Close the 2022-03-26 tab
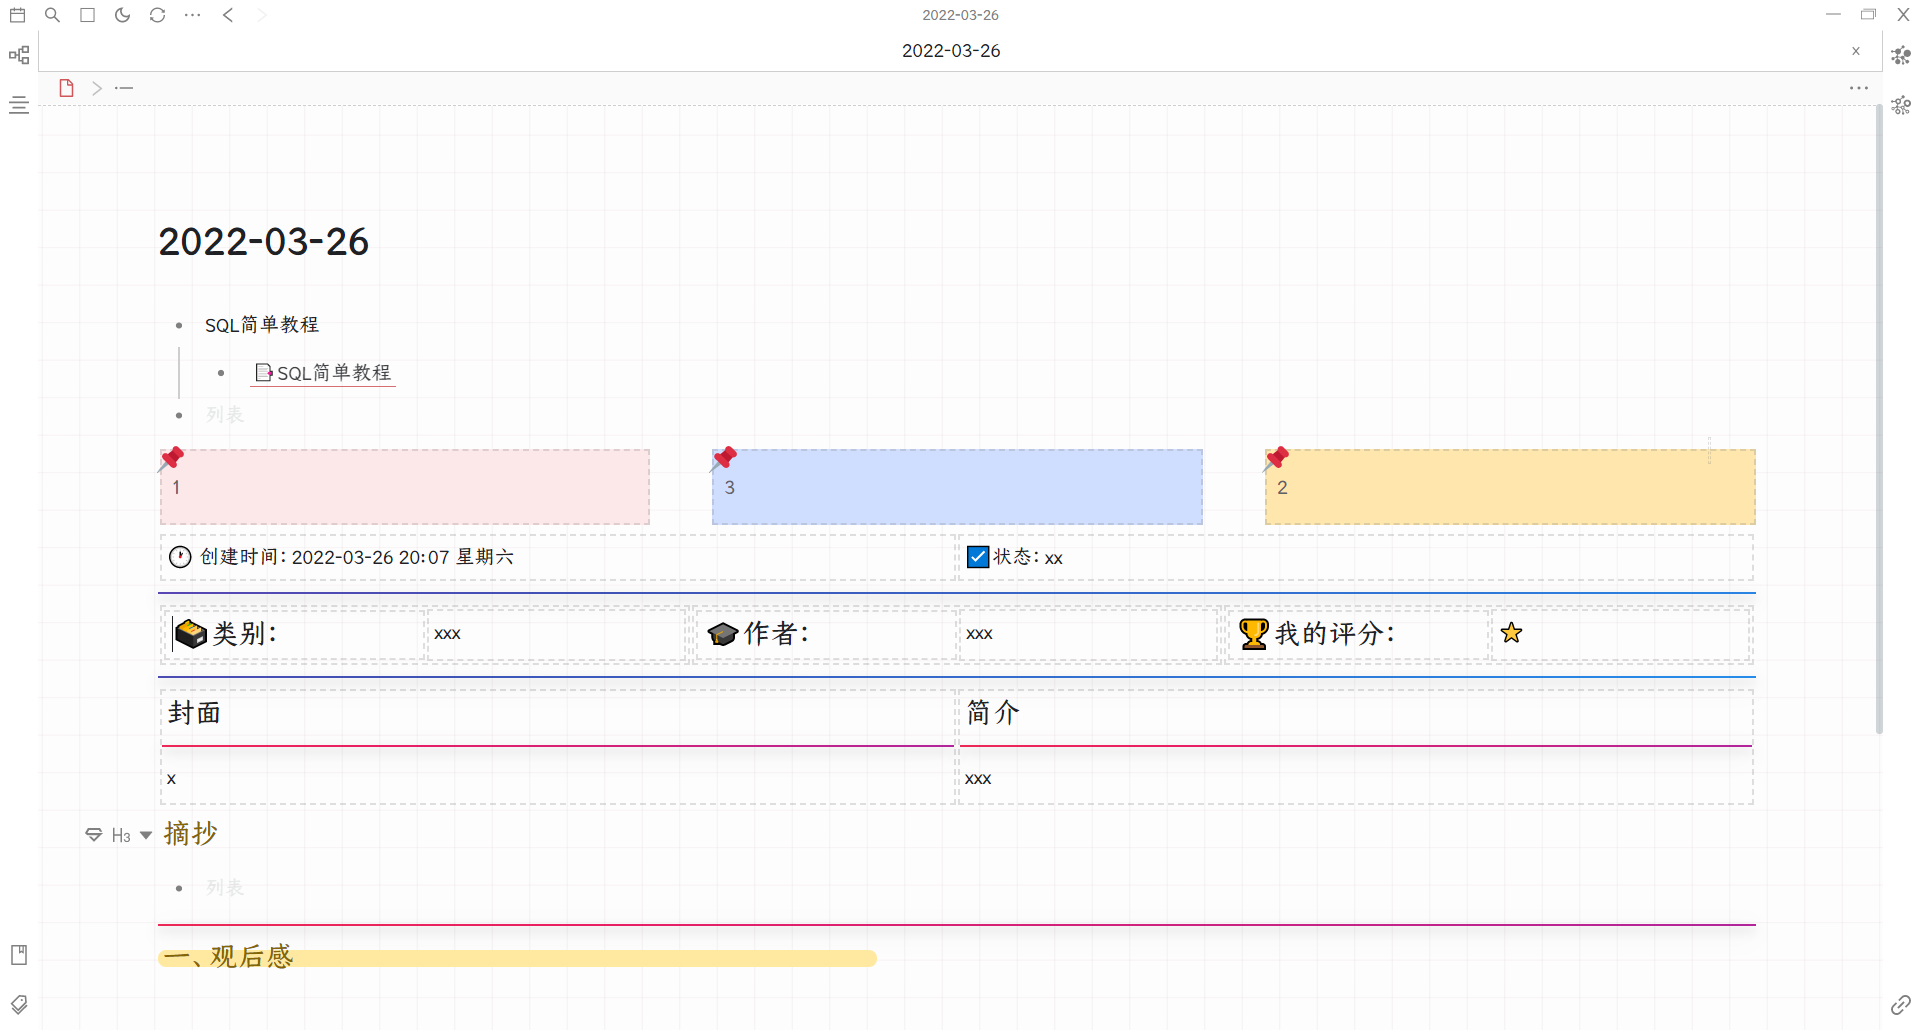 1856,51
